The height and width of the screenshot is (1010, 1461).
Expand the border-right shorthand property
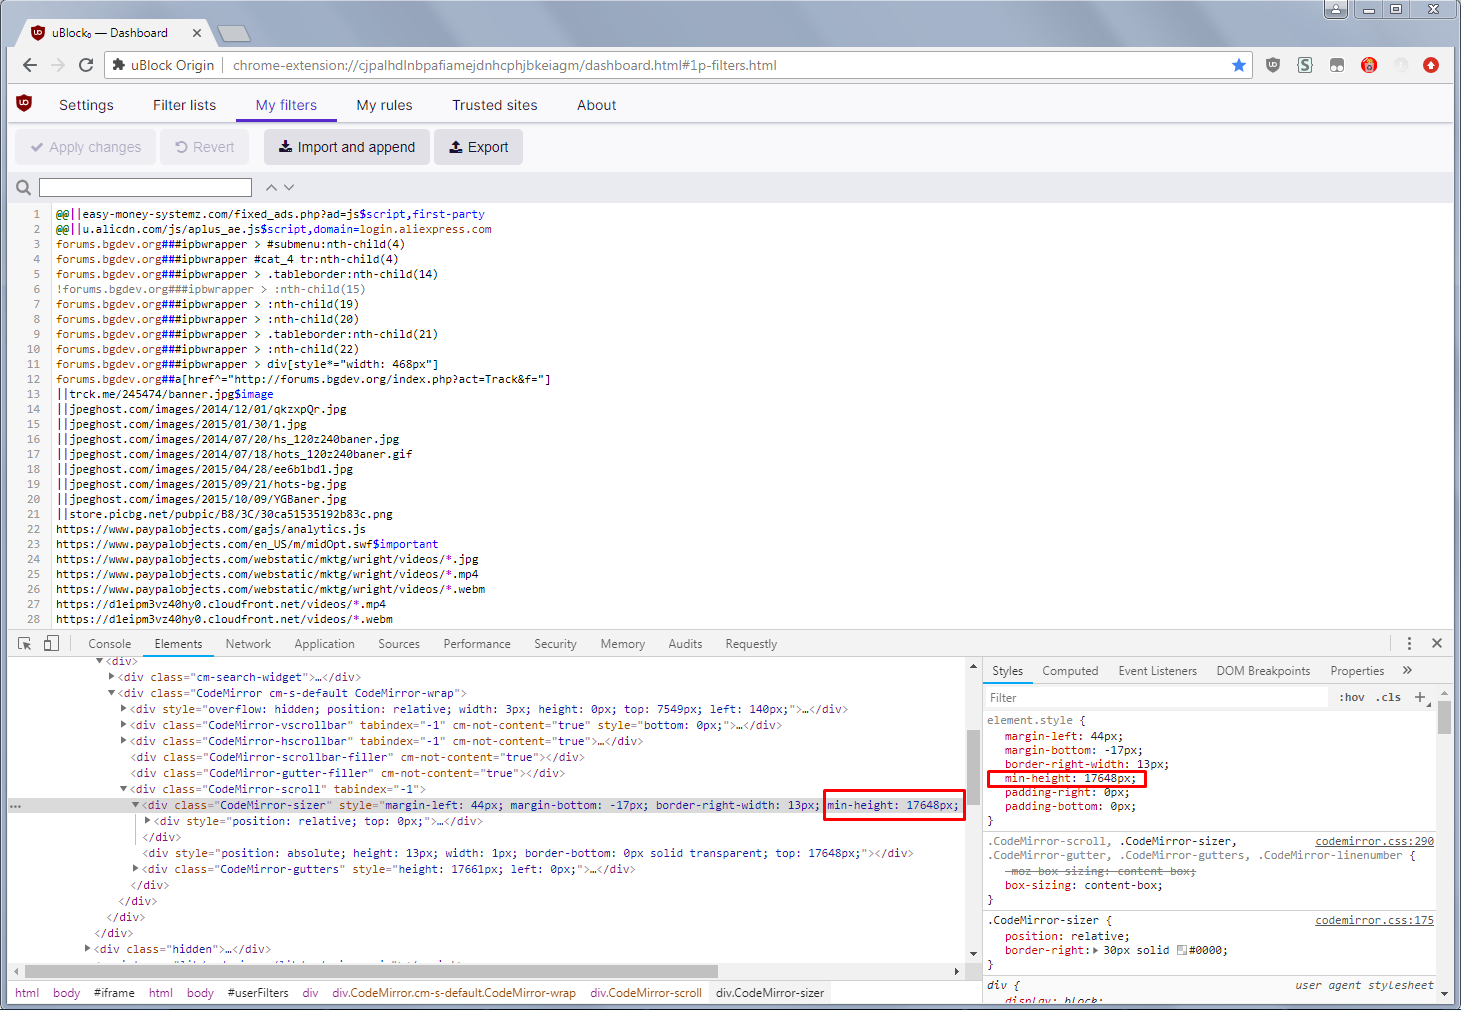1095,950
